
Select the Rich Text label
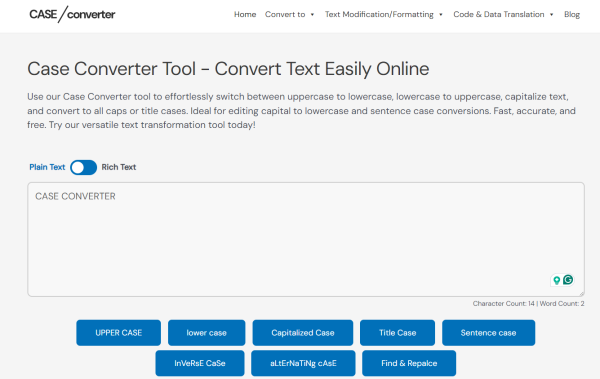pyautogui.click(x=119, y=167)
